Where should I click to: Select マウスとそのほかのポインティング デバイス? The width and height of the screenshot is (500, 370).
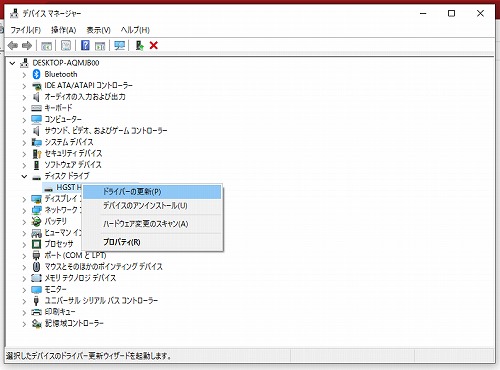click(x=104, y=267)
